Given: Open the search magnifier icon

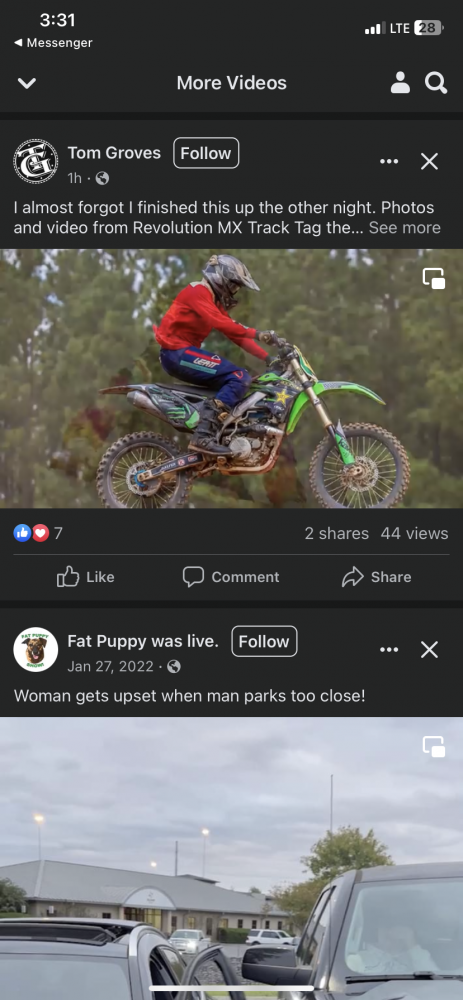Looking at the screenshot, I should [436, 83].
